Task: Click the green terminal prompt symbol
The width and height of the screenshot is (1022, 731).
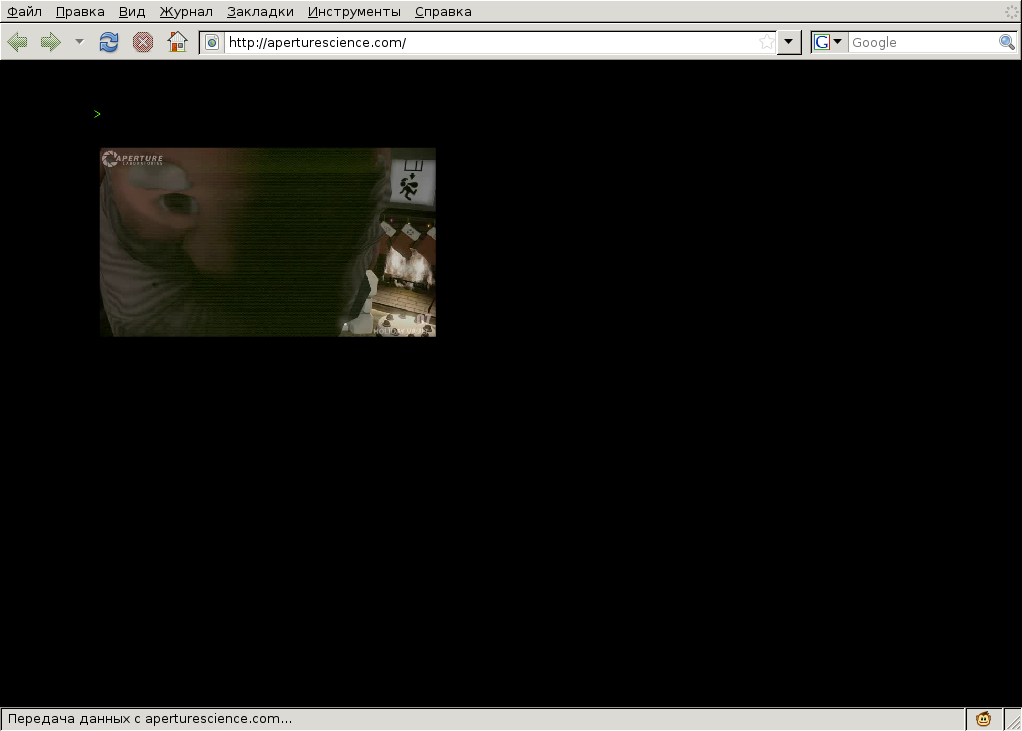Action: pos(97,114)
